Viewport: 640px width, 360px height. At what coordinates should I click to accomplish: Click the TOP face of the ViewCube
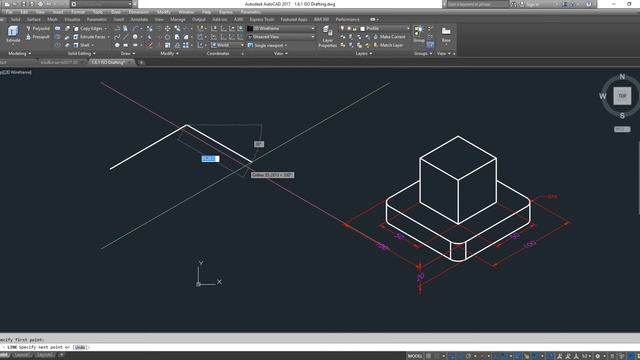click(x=622, y=96)
